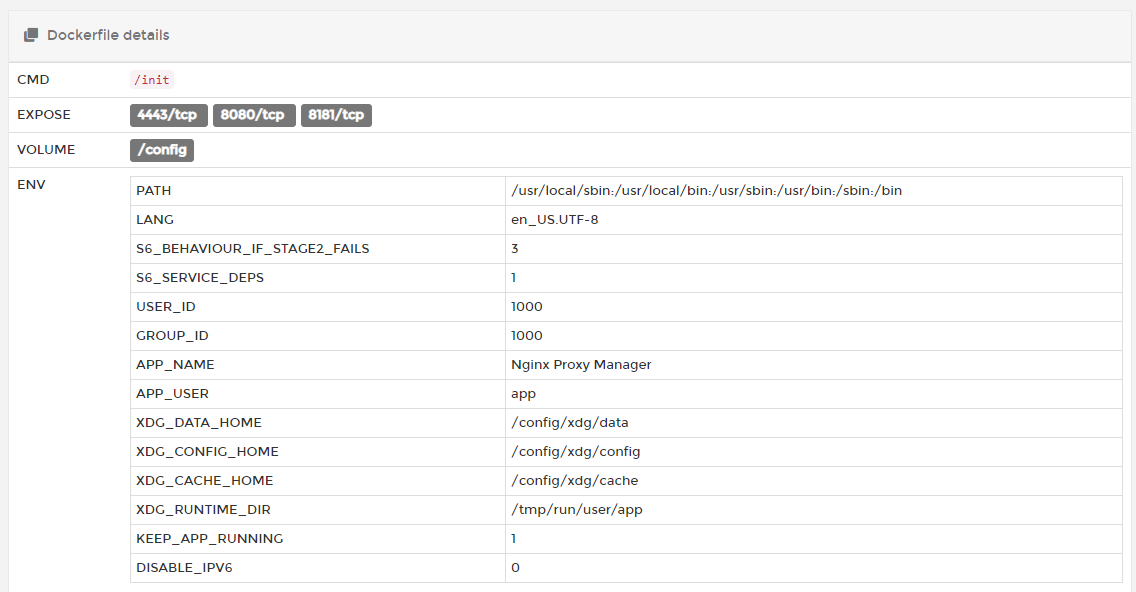1136x592 pixels.
Task: Click the XDG_DATA_HOME variable name
Action: pos(199,422)
